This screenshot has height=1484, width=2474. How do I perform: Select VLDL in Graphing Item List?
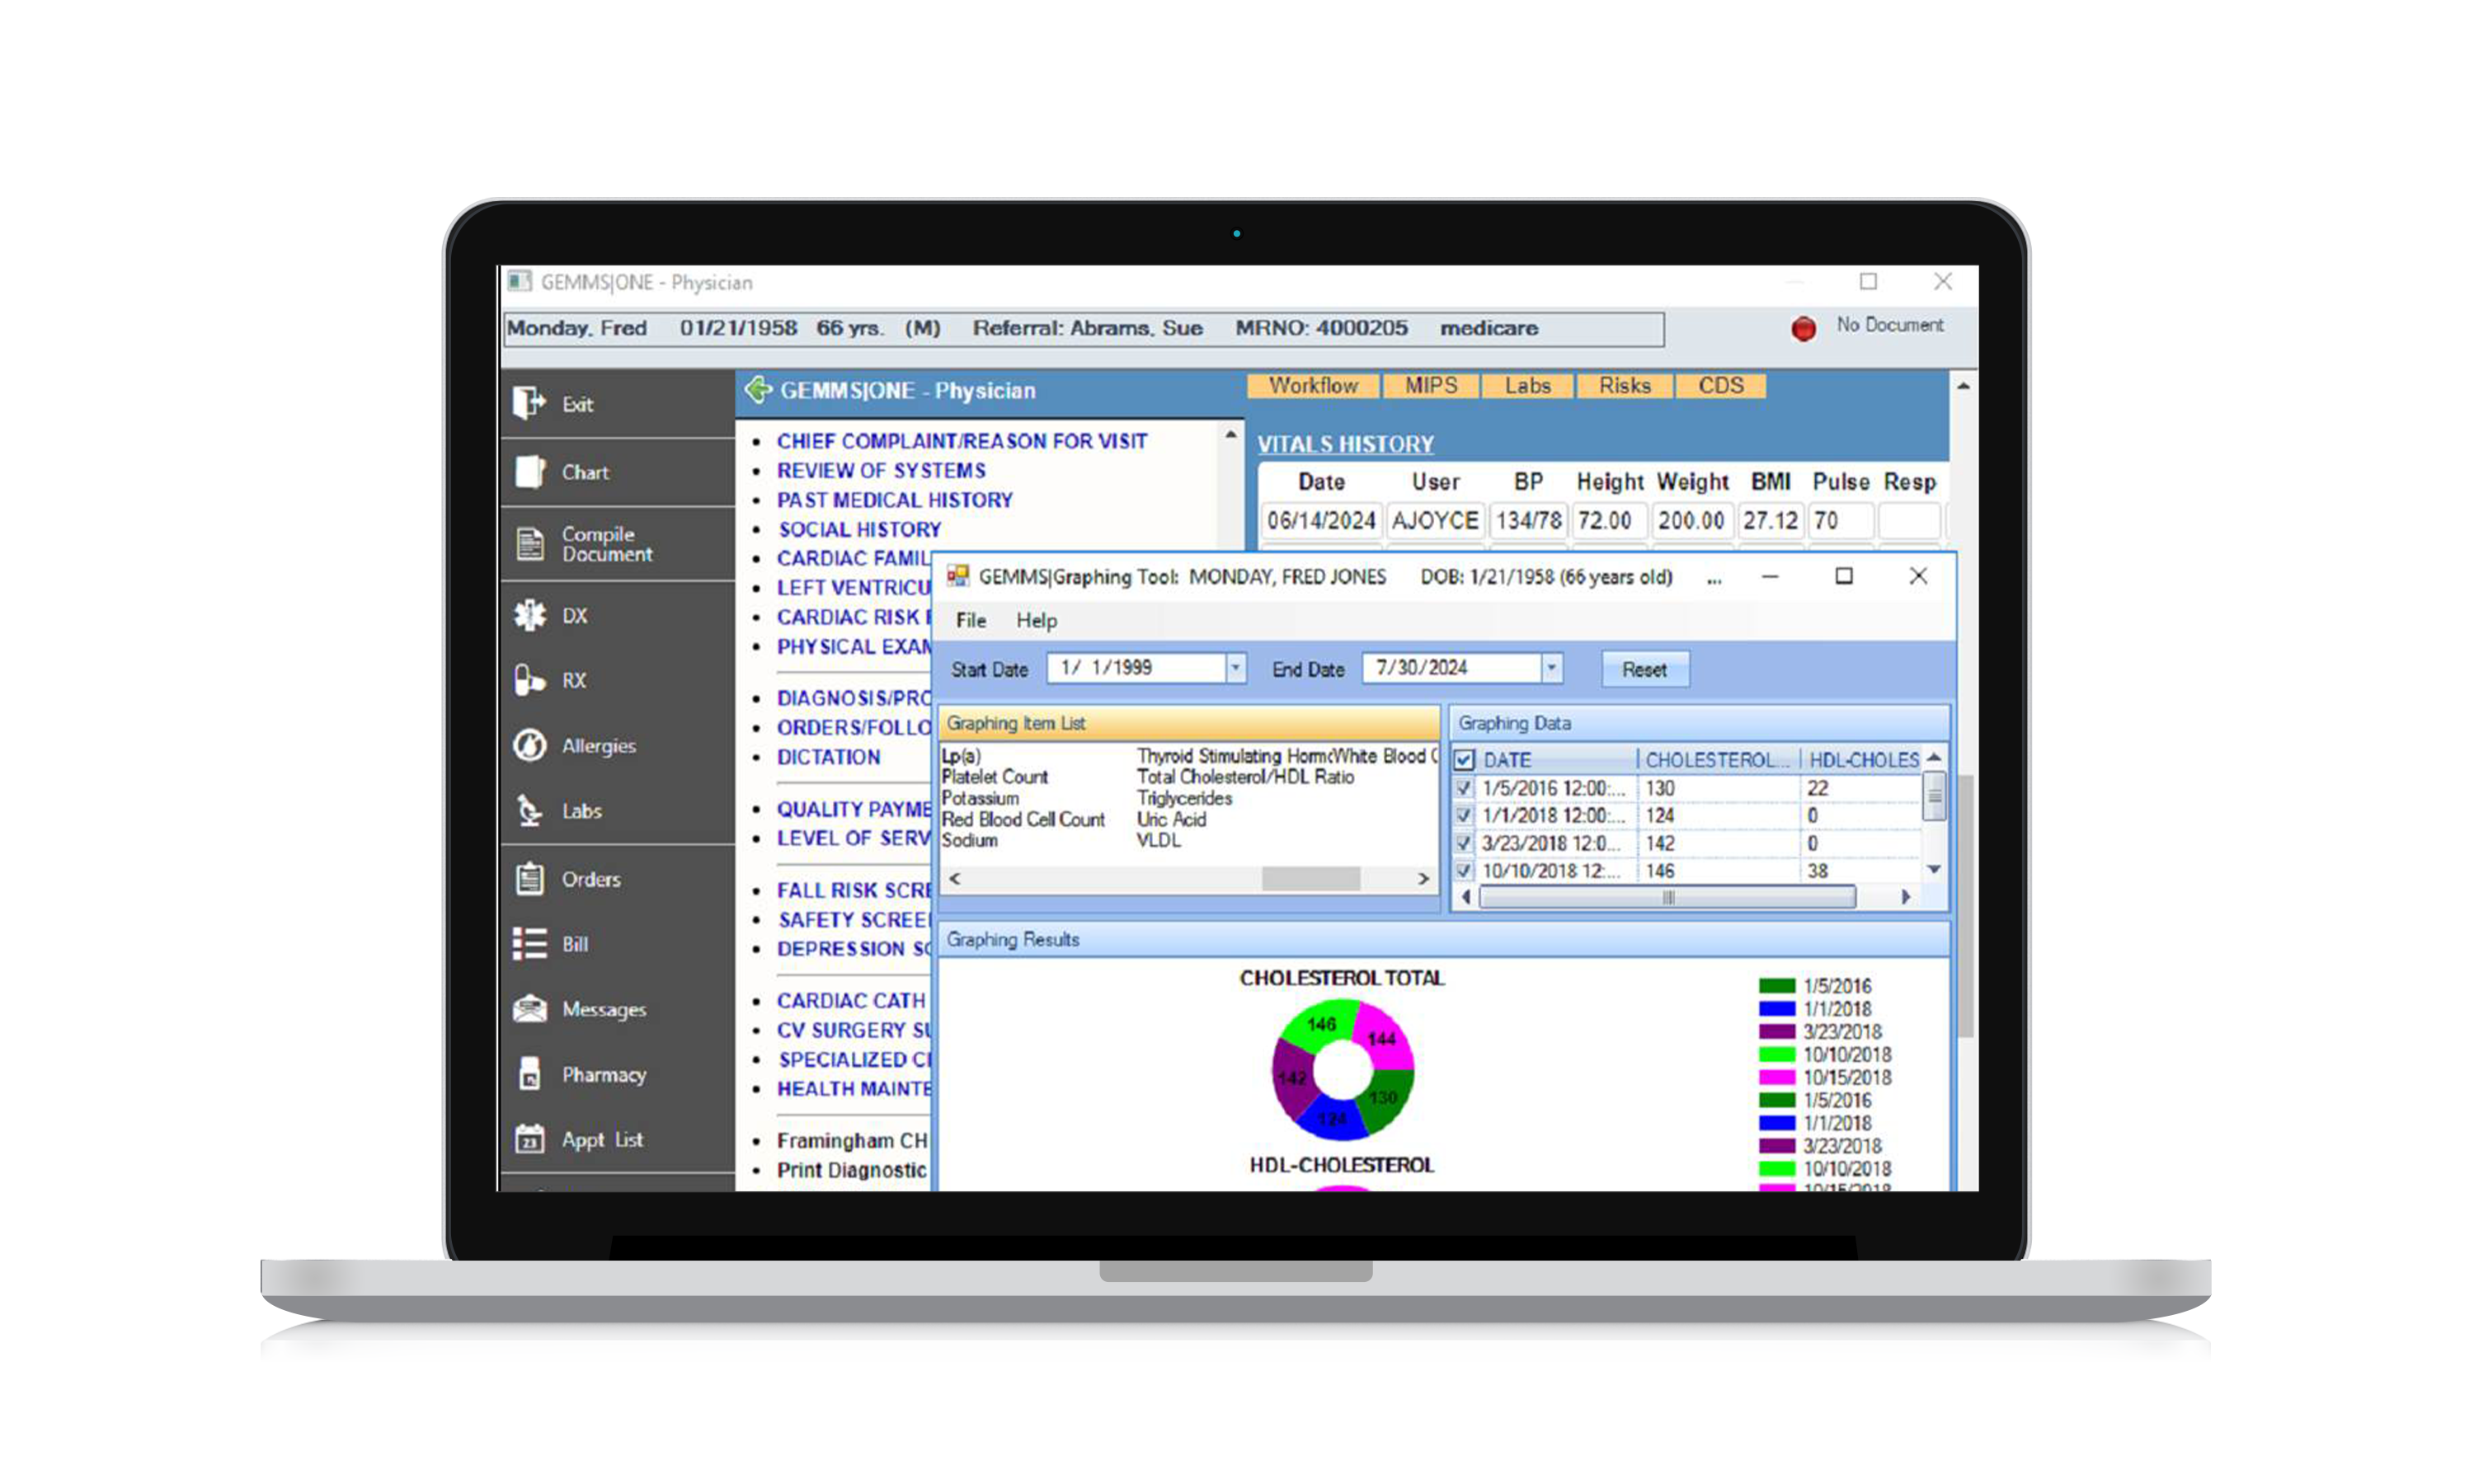1158,840
